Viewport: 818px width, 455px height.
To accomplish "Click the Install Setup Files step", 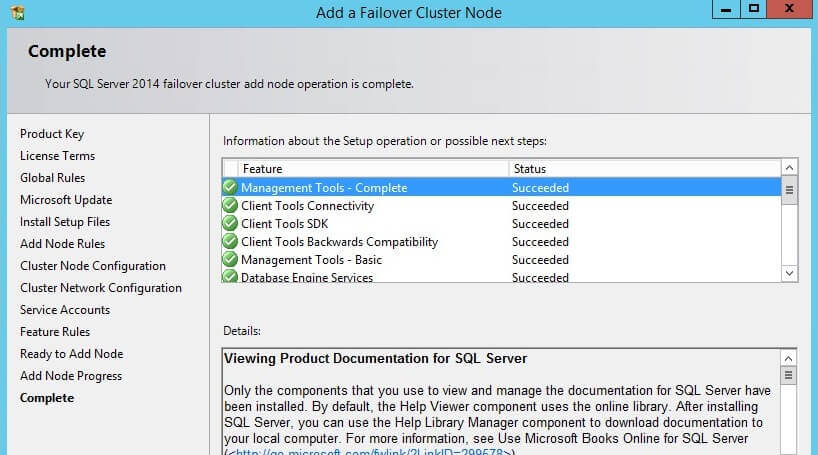I will point(65,222).
